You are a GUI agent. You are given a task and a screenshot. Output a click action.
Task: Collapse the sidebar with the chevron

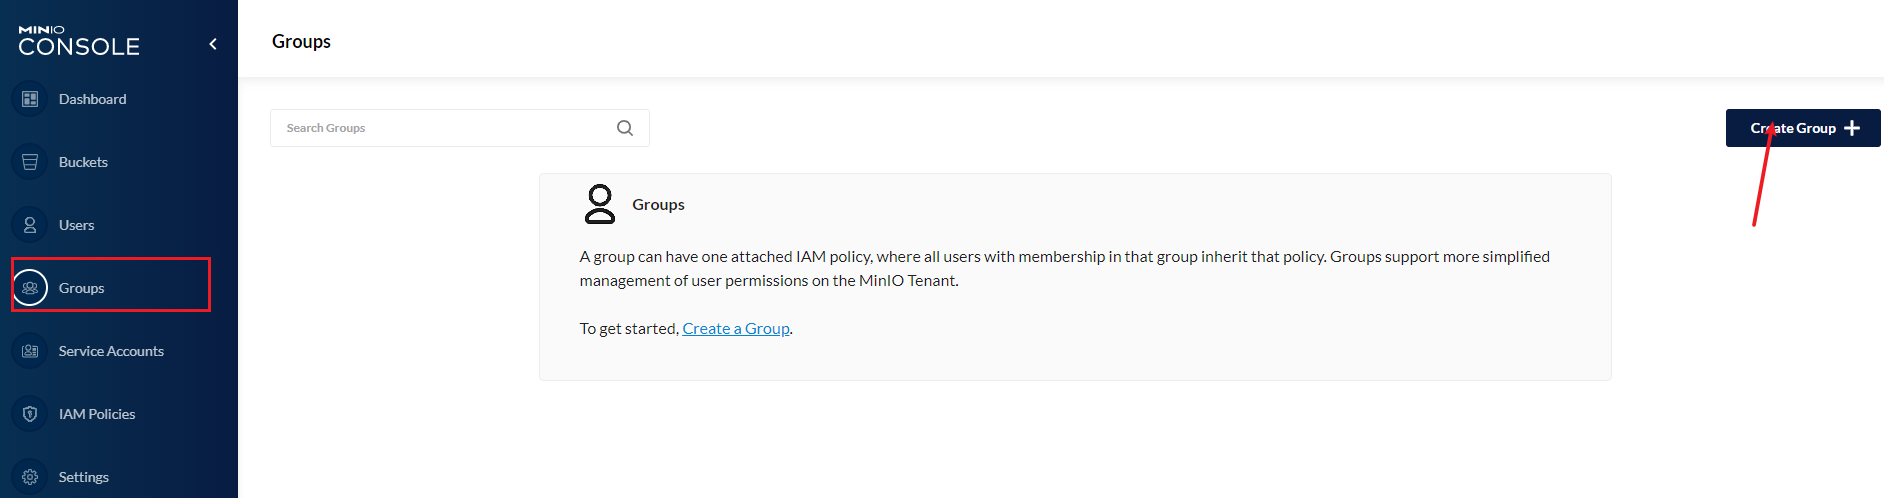pos(213,44)
